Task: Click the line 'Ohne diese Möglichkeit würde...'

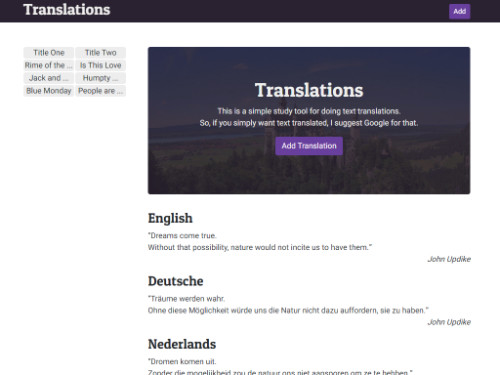Action: [x=288, y=310]
